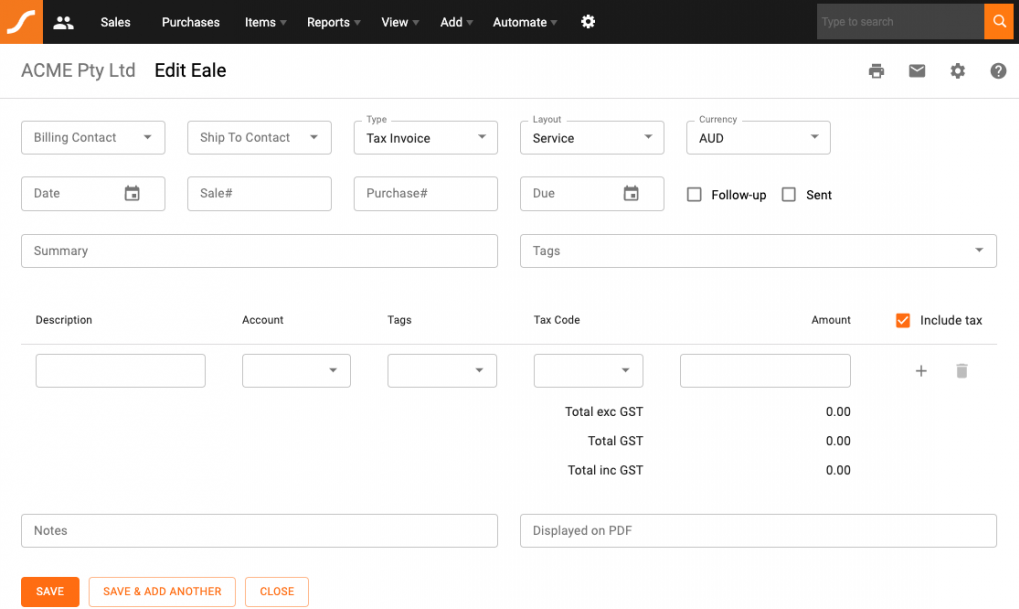Click the SAVE button

tap(49, 591)
